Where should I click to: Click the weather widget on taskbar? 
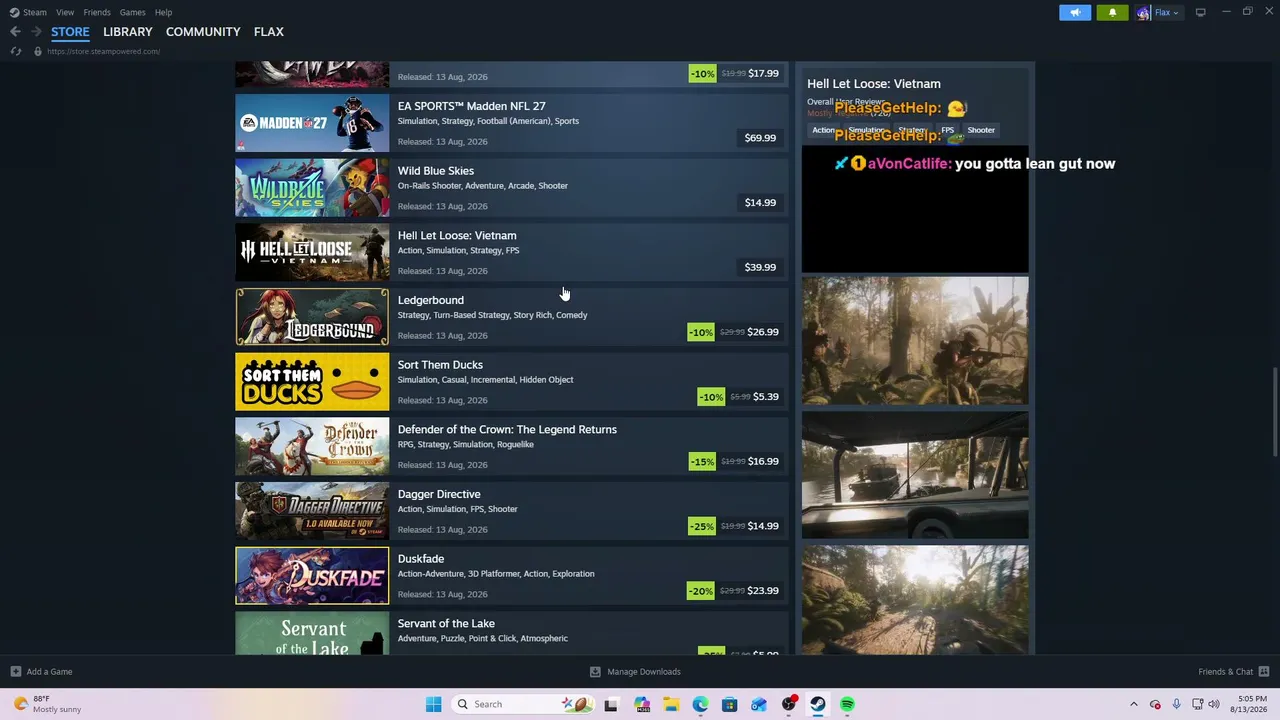pos(46,704)
